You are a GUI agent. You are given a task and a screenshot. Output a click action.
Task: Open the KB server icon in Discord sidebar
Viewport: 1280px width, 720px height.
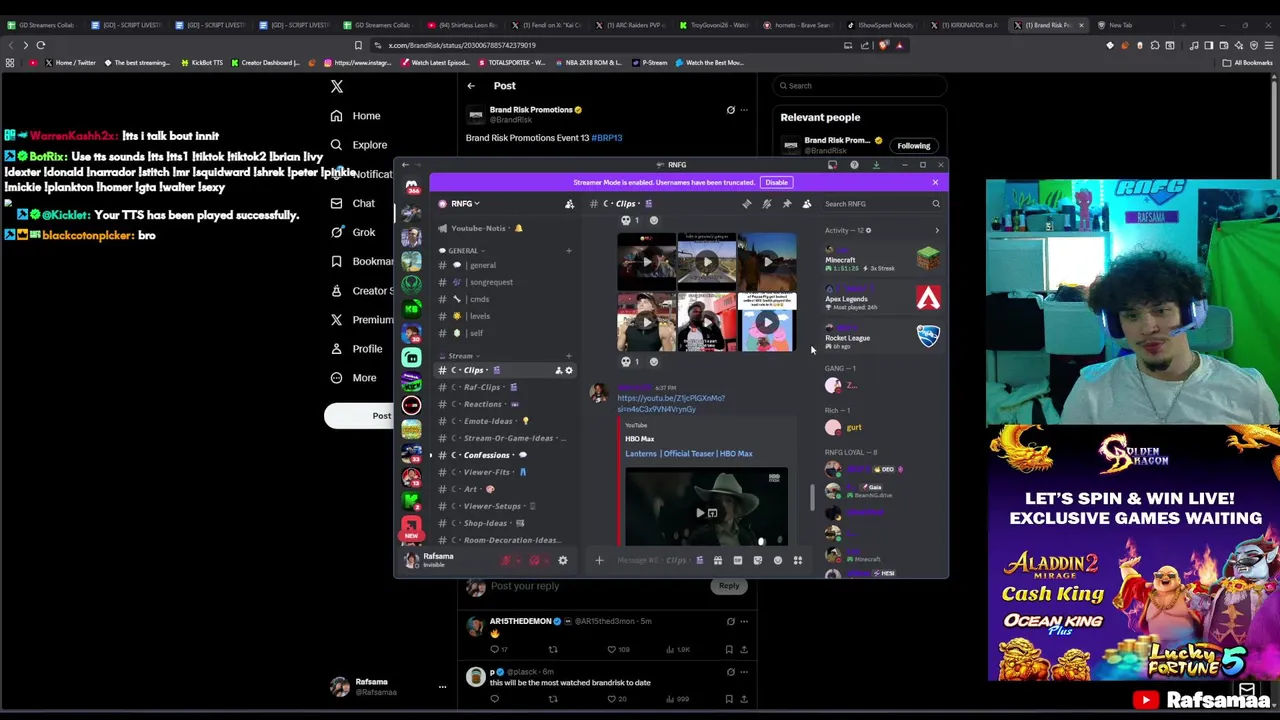coord(411,309)
